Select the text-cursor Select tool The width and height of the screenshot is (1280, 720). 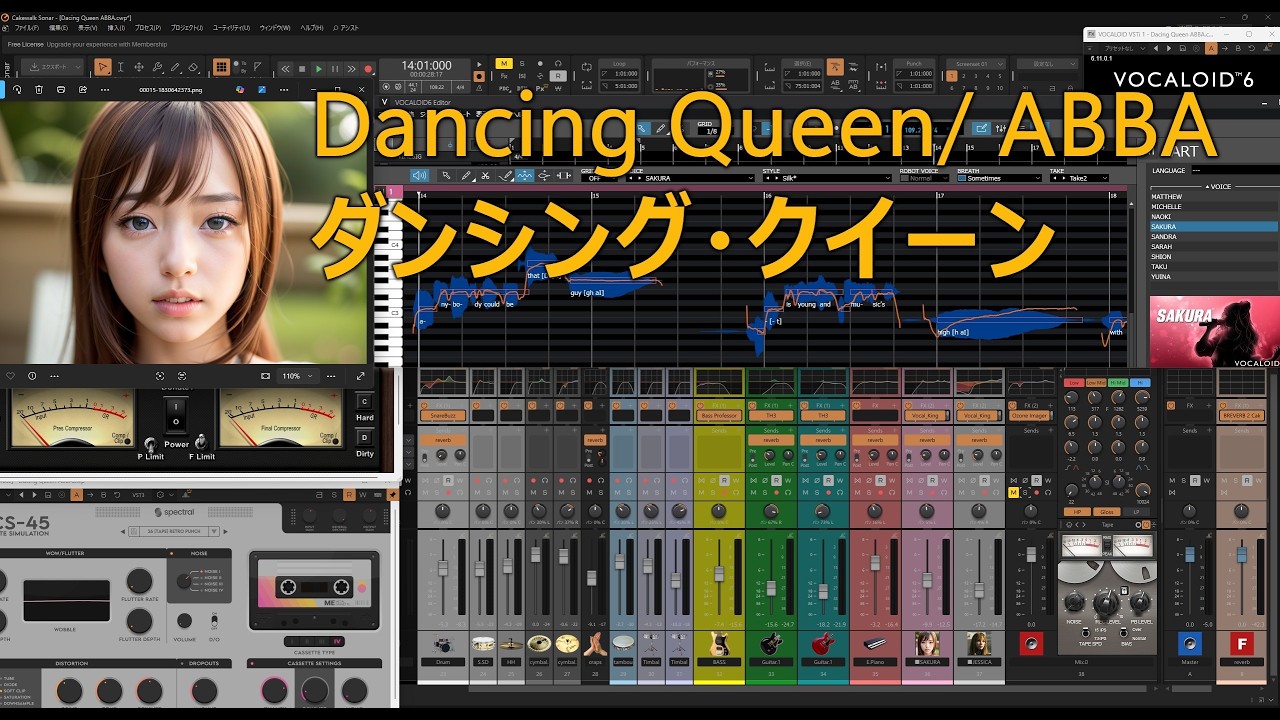[121, 67]
